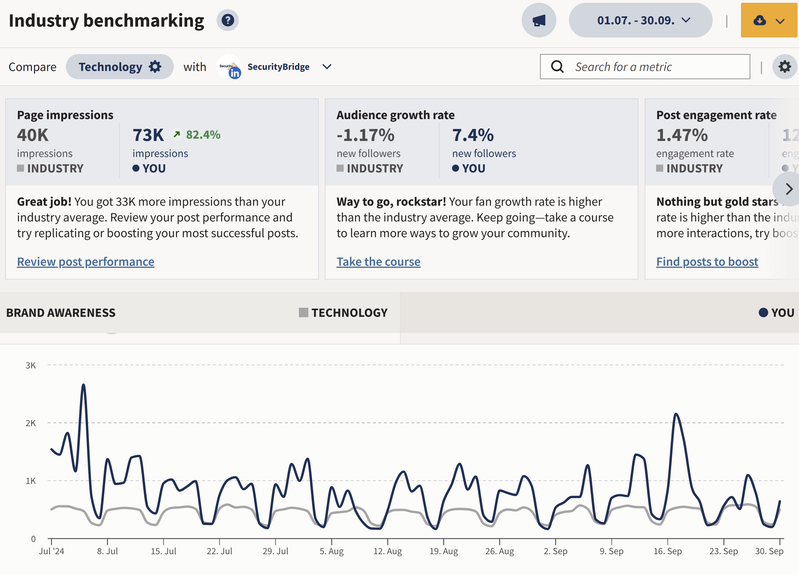The image size is (799, 575).
Task: Open the yellow download export dropdown
Action: tap(769, 20)
